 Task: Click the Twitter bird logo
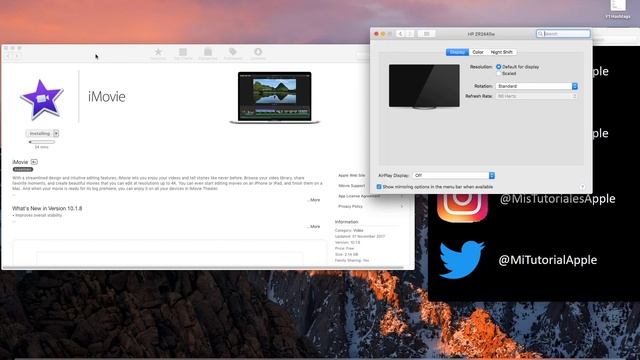(x=462, y=260)
